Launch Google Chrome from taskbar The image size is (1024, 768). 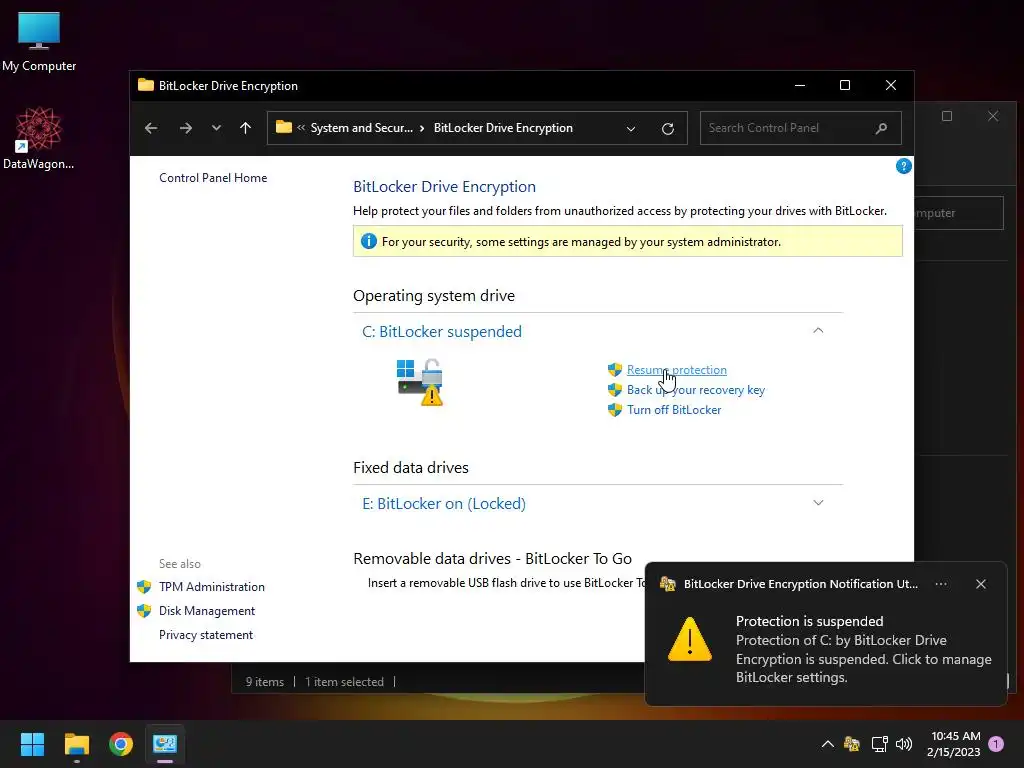coord(120,744)
